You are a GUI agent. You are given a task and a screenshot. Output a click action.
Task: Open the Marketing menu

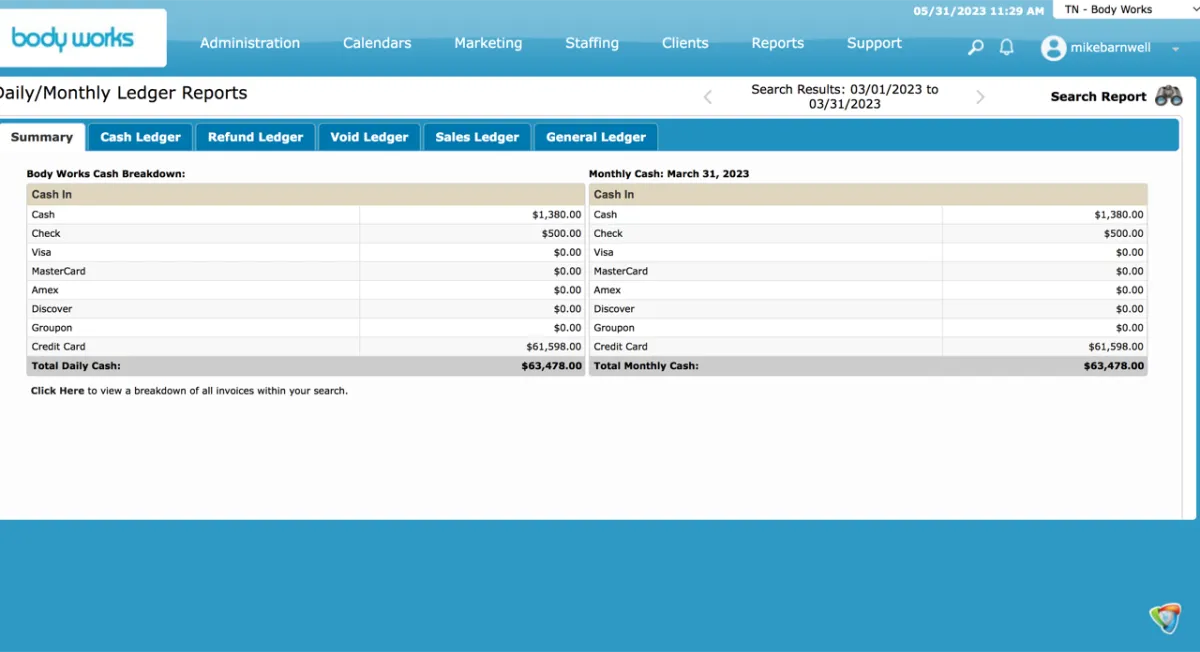(488, 43)
